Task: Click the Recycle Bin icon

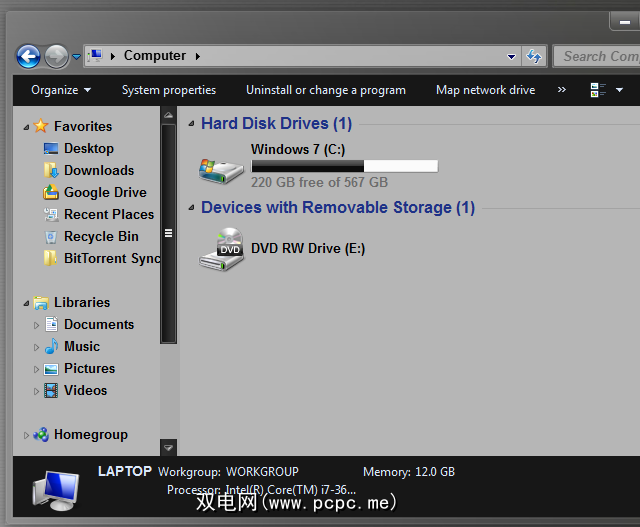Action: tap(51, 236)
